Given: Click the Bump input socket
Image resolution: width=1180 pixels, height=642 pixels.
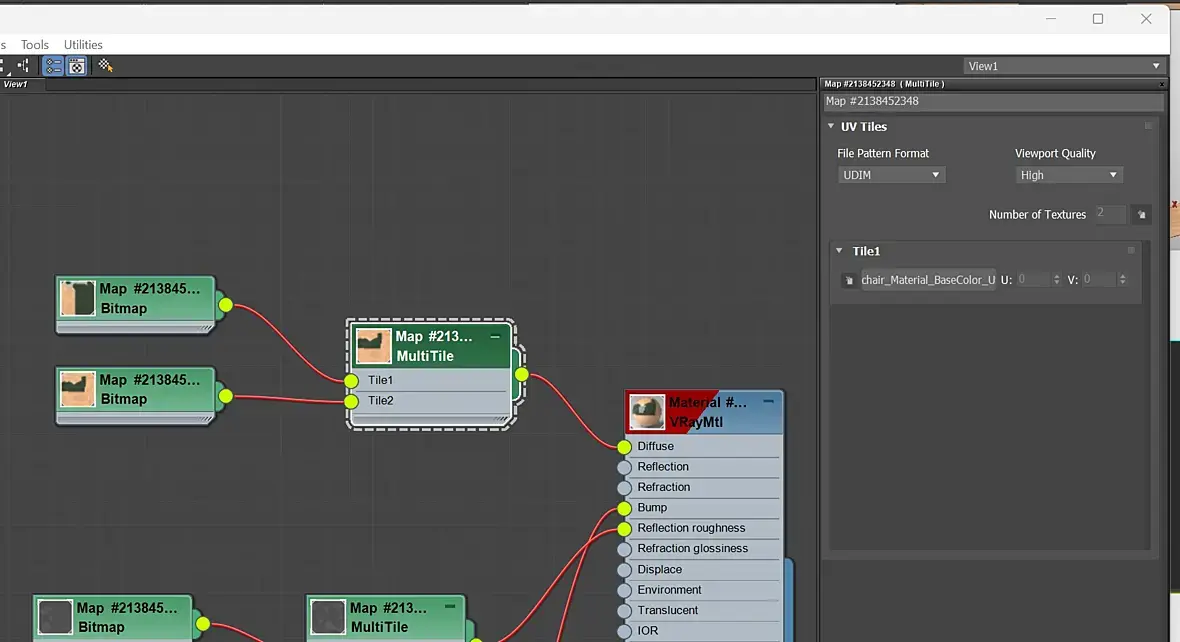Looking at the screenshot, I should [x=624, y=508].
